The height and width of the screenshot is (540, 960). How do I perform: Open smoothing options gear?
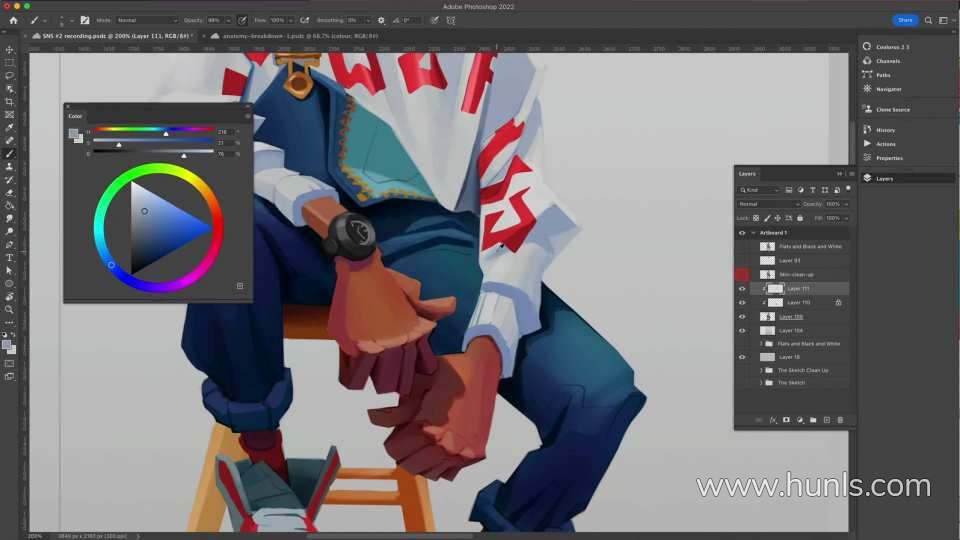381,20
